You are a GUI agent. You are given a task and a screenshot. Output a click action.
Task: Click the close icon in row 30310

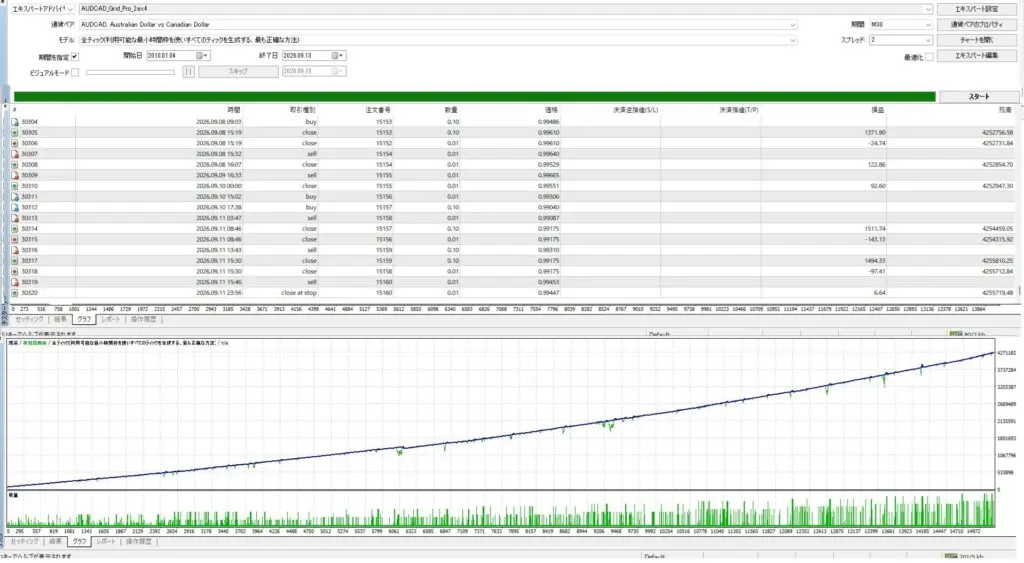point(14,186)
